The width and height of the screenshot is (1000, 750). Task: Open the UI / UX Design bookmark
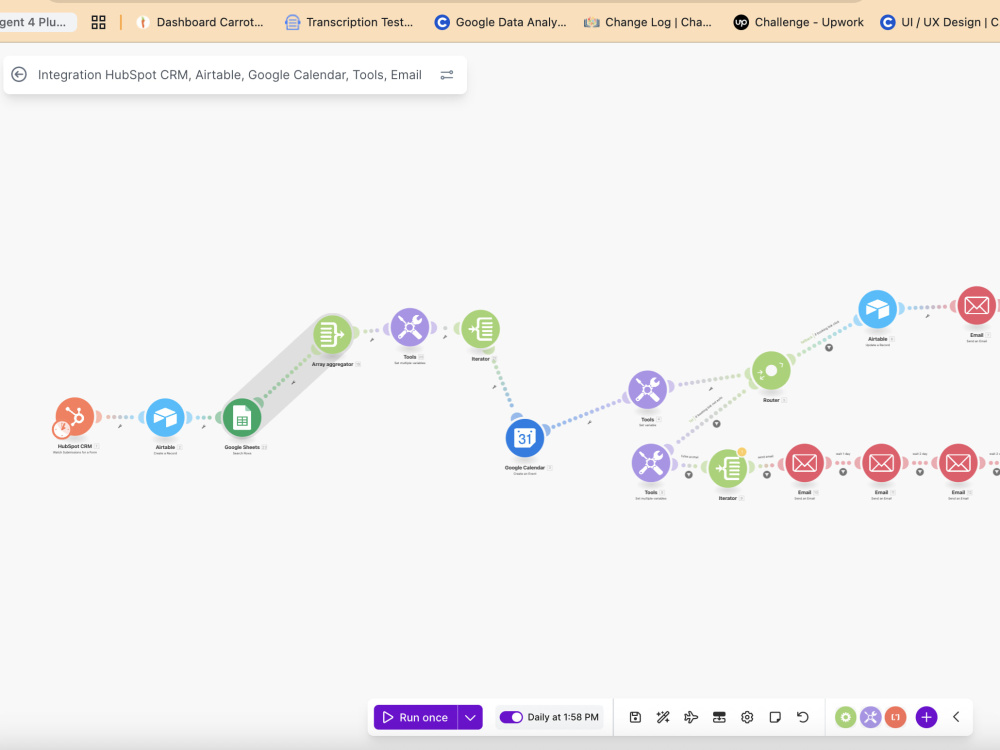tap(939, 22)
